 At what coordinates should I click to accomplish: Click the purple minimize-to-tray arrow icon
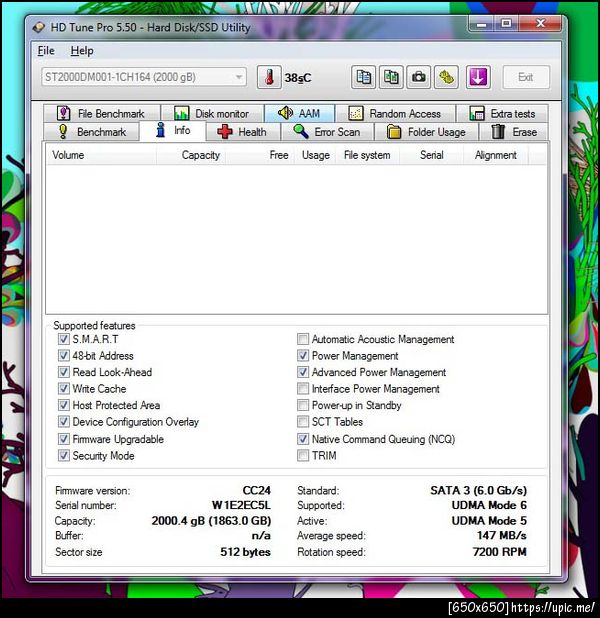pos(478,77)
